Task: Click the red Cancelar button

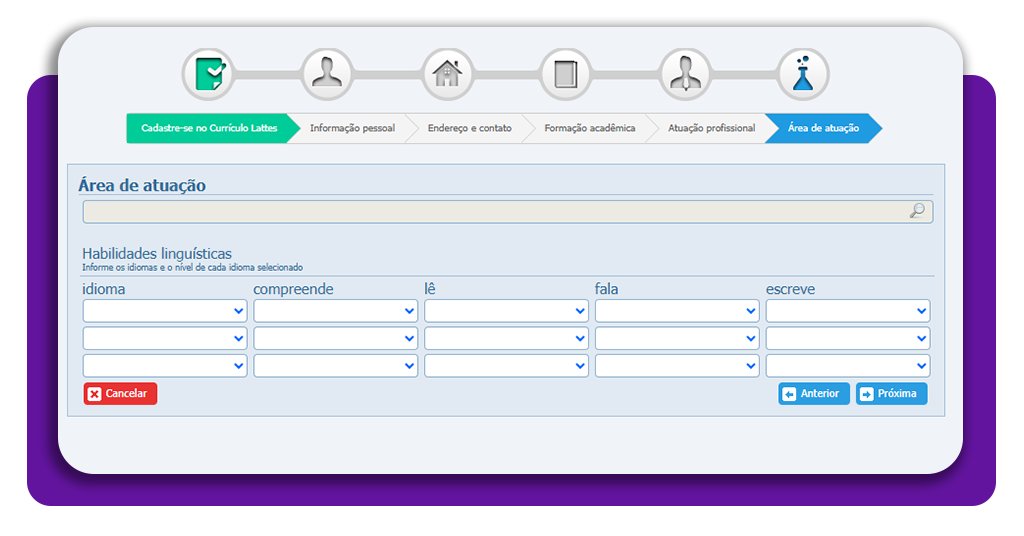Action: [120, 394]
